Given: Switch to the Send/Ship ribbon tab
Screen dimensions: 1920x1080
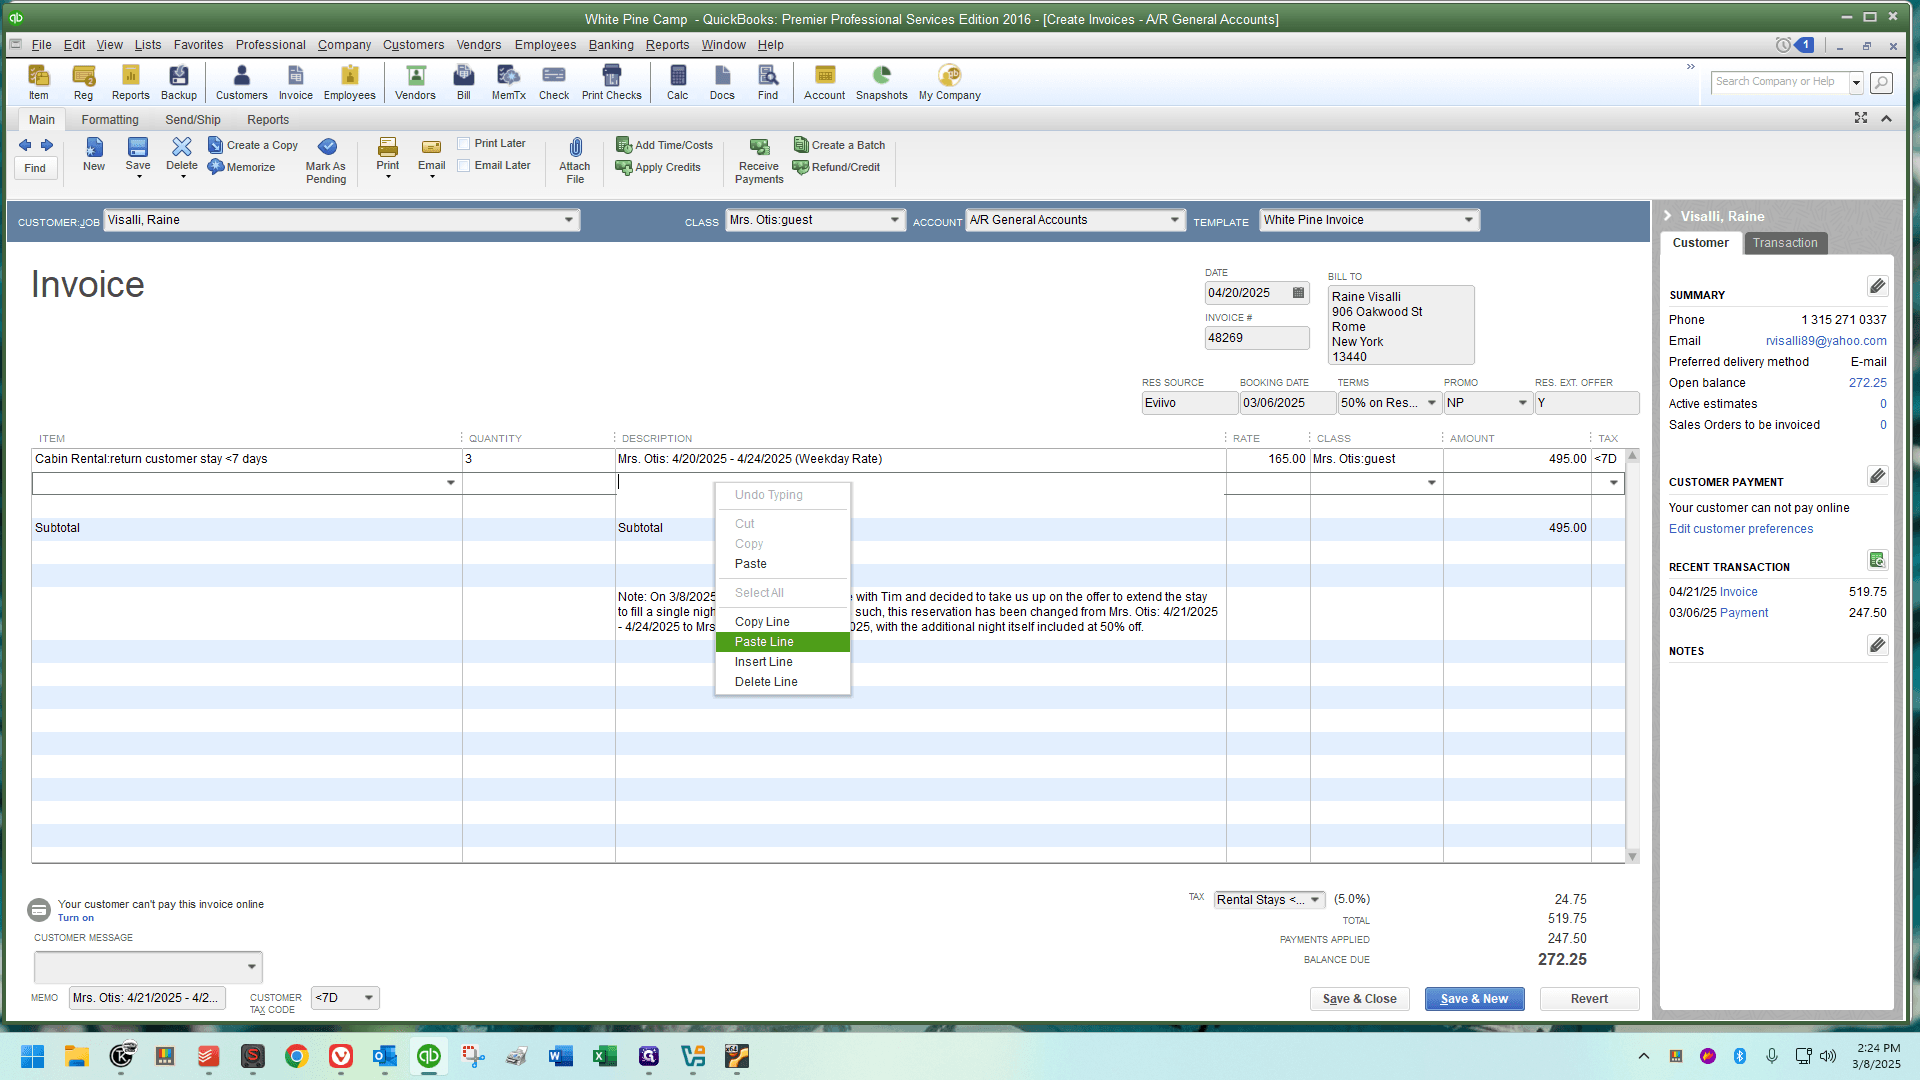Looking at the screenshot, I should pyautogui.click(x=193, y=120).
